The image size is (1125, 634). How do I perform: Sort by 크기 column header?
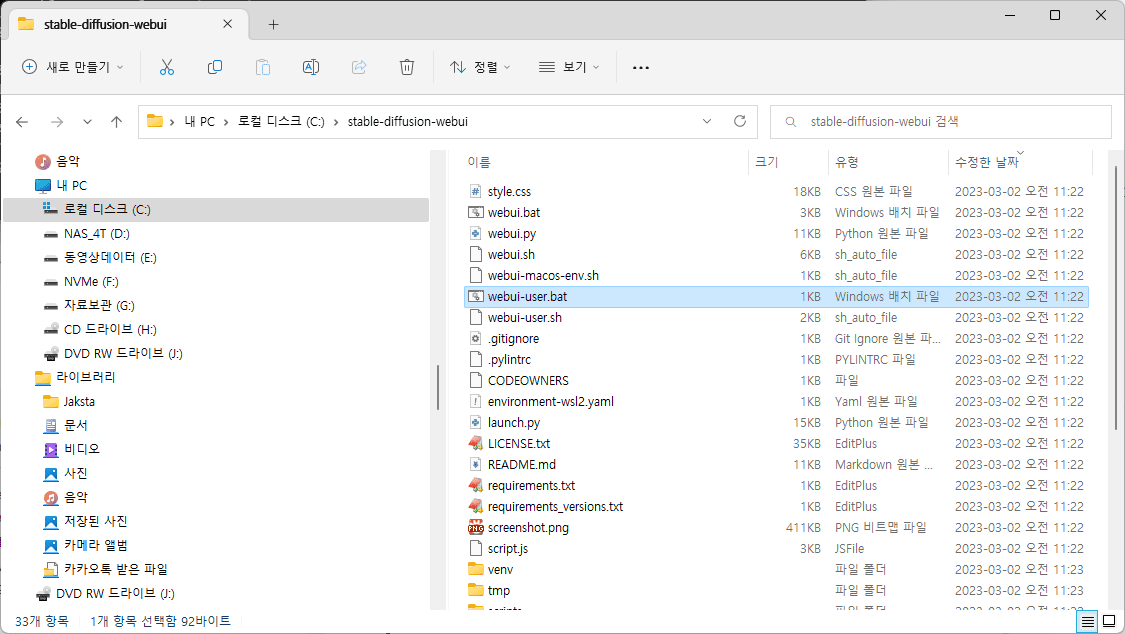(x=766, y=162)
